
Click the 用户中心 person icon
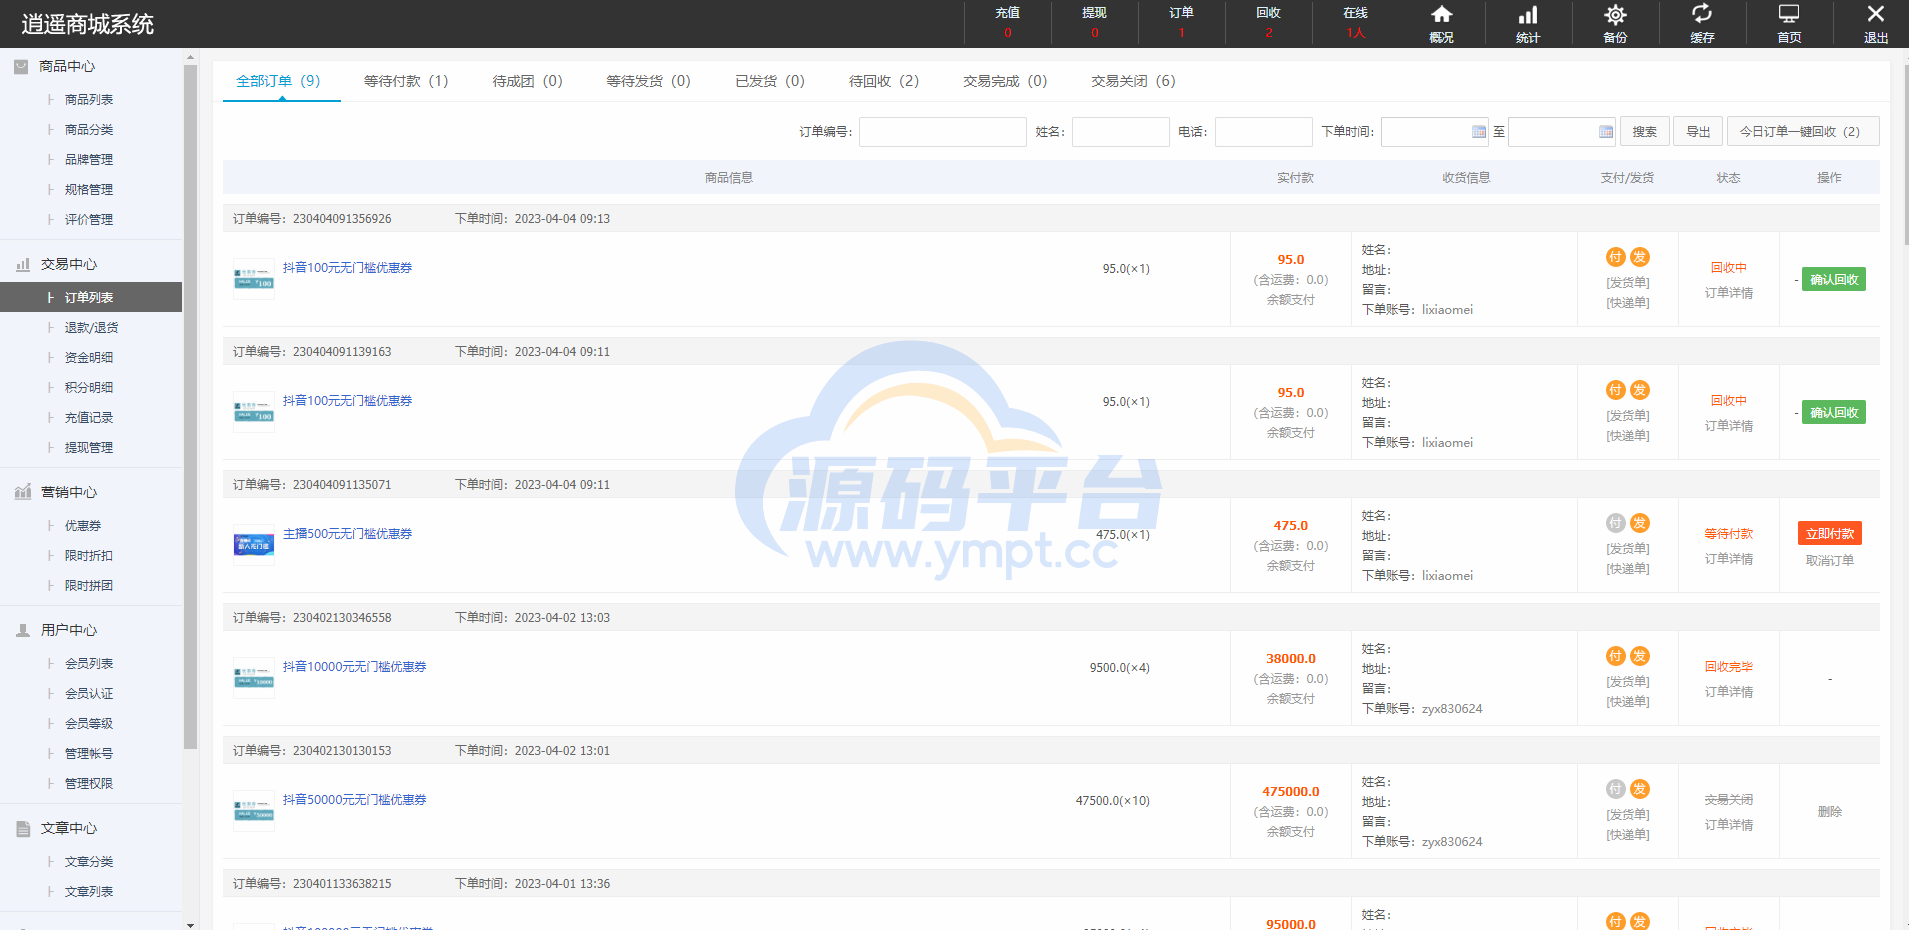[23, 630]
